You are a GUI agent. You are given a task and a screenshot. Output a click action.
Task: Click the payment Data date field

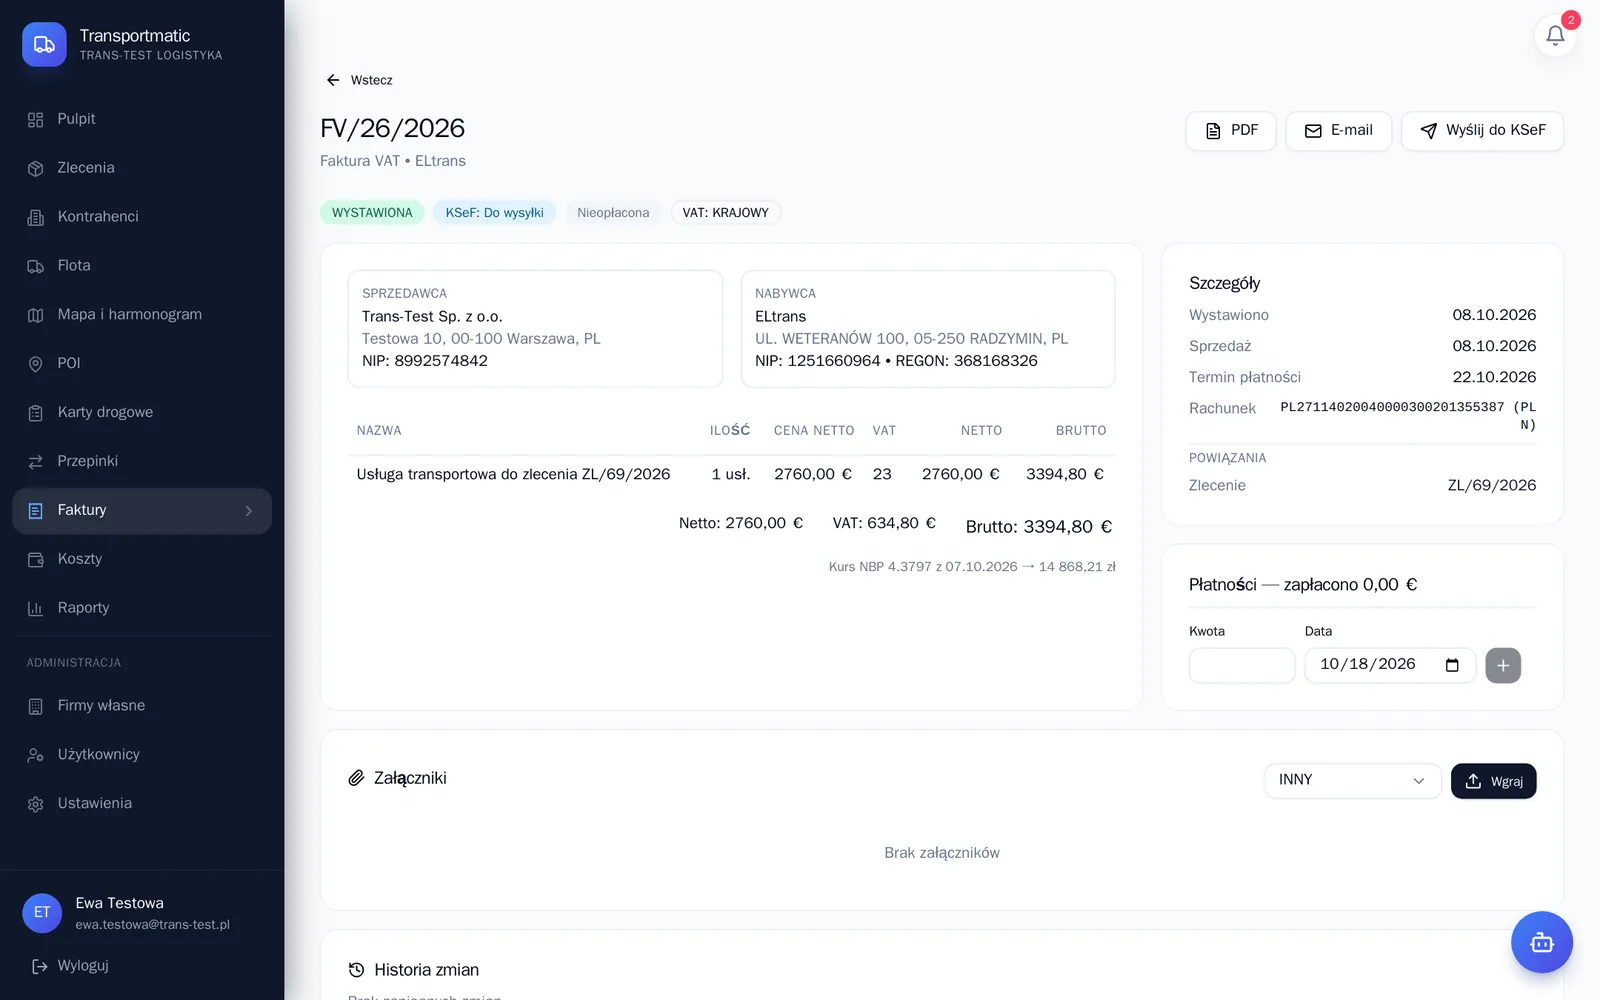pos(1390,665)
